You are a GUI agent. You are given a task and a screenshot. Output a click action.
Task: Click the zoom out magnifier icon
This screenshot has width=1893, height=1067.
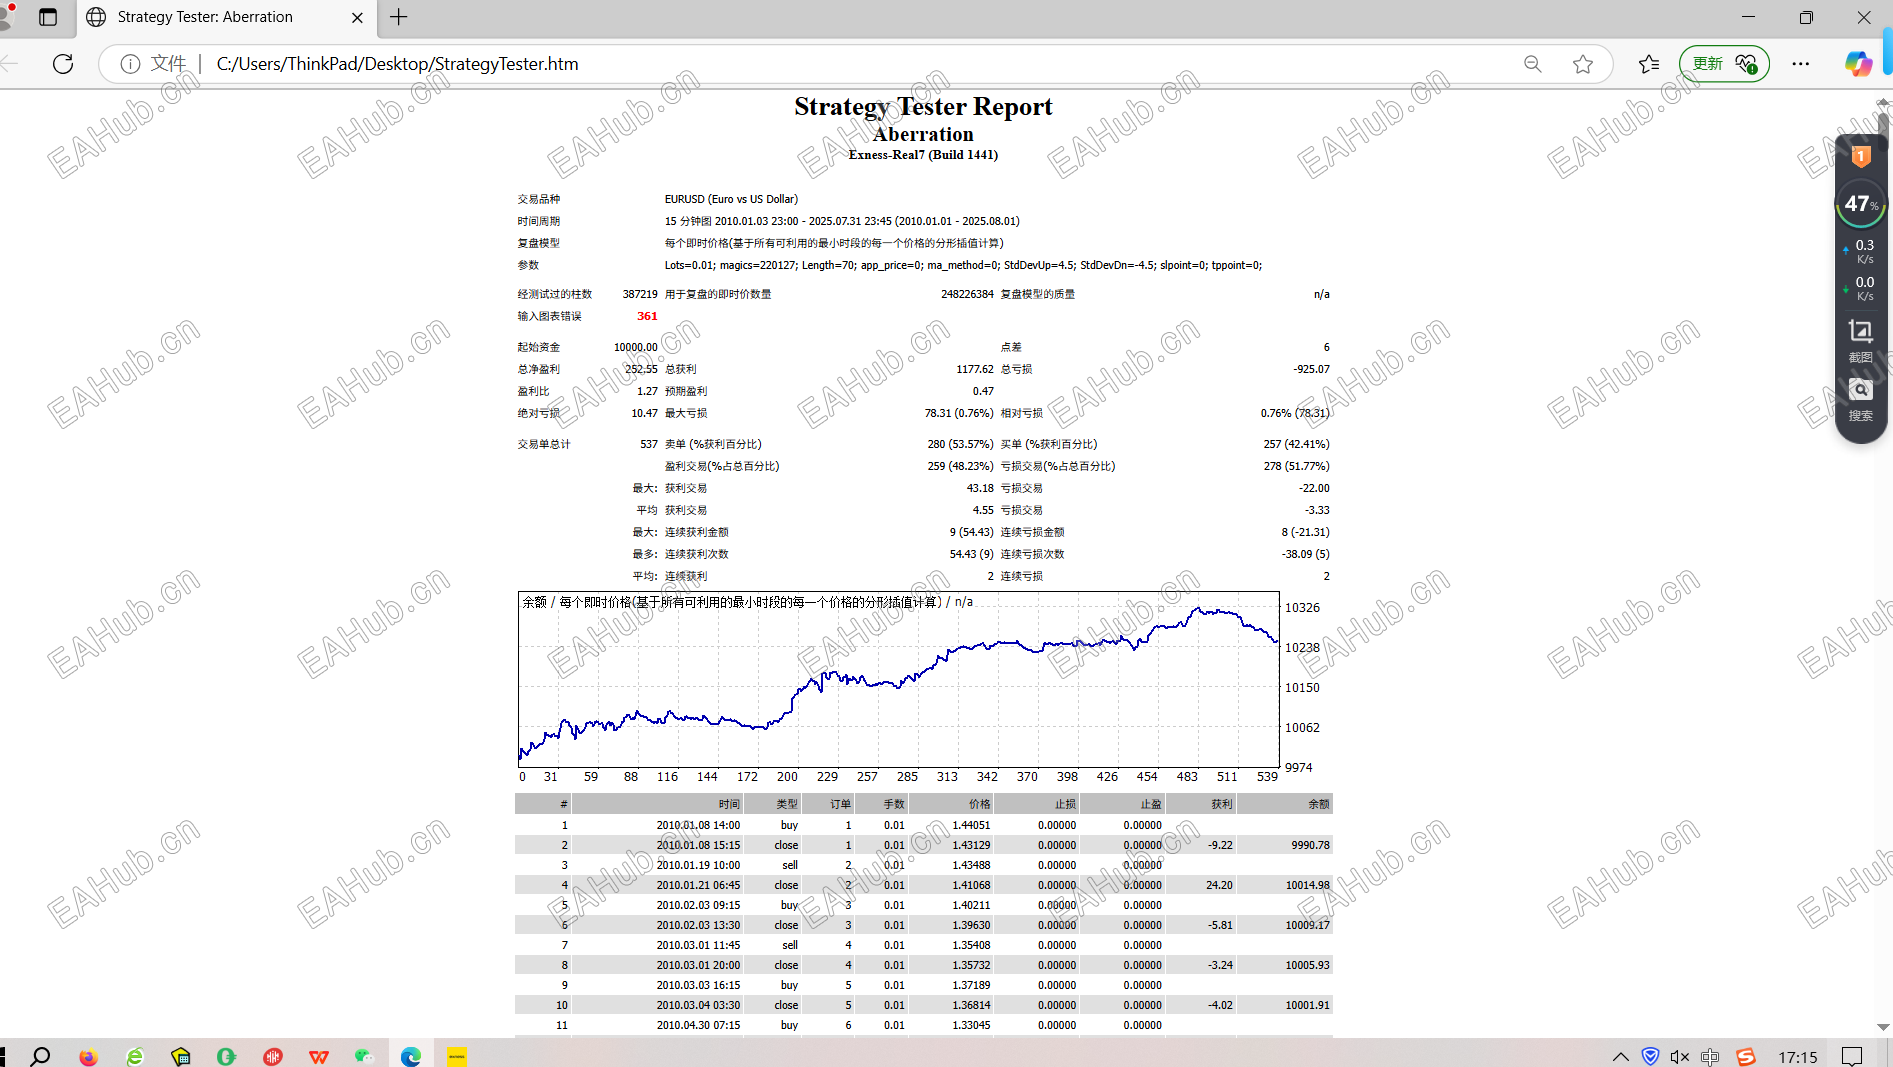coord(1533,64)
